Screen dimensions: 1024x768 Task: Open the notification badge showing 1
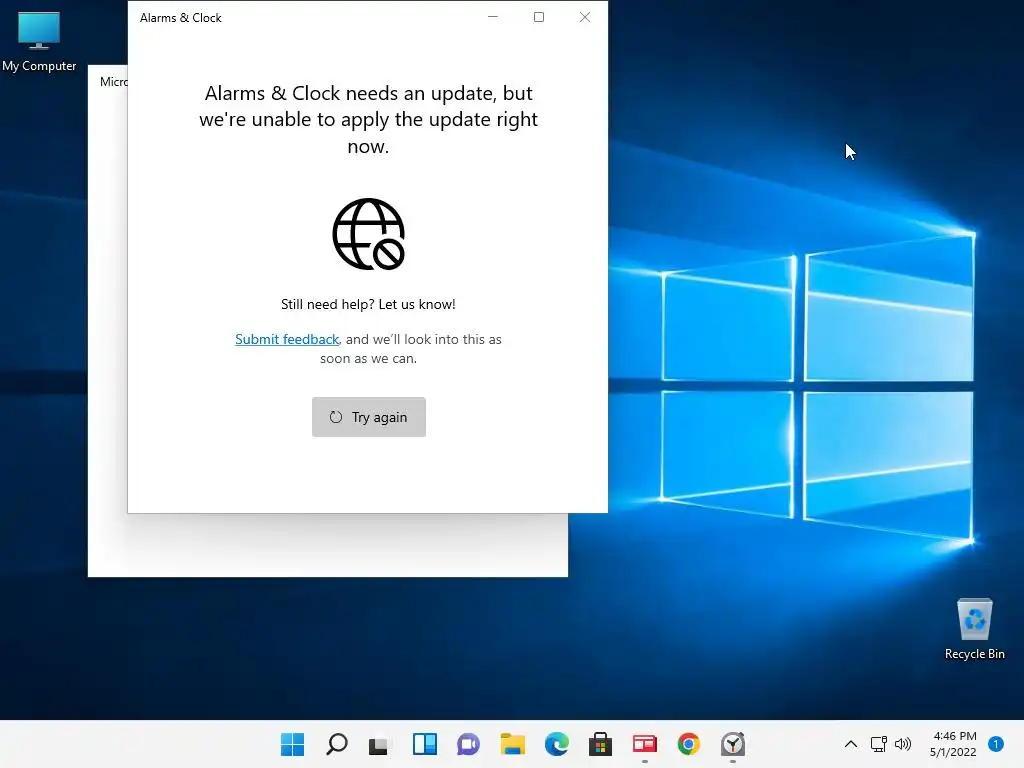(995, 744)
